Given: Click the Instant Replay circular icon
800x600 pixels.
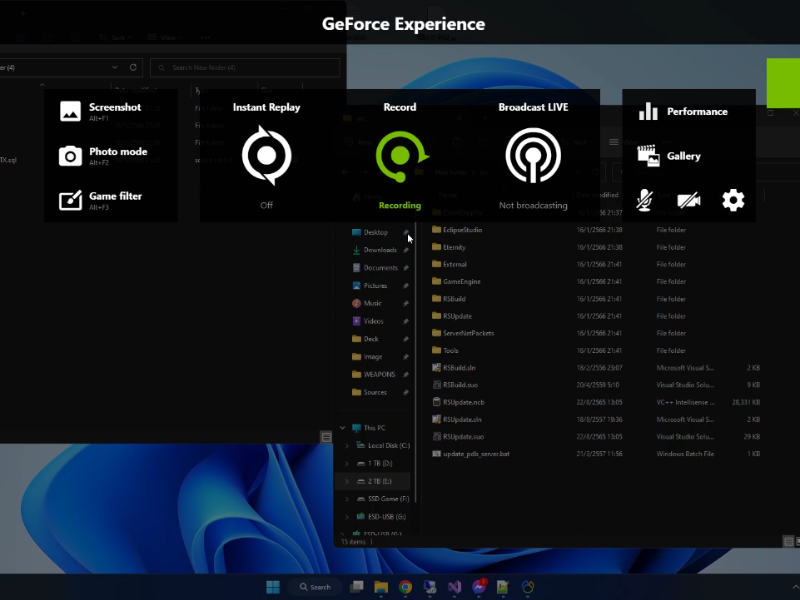Looking at the screenshot, I should pos(266,155).
